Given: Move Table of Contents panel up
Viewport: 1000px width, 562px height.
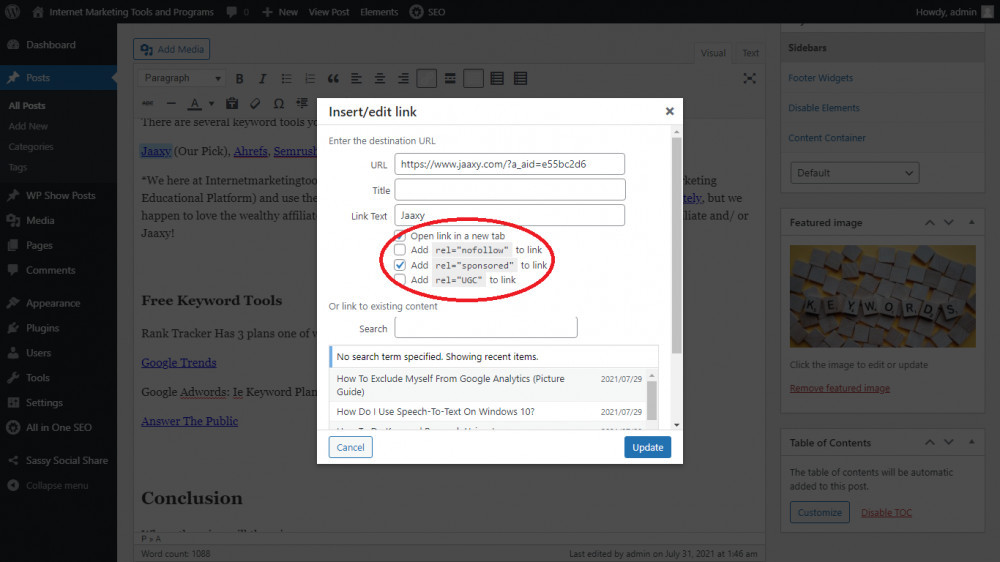Looking at the screenshot, I should tap(930, 442).
